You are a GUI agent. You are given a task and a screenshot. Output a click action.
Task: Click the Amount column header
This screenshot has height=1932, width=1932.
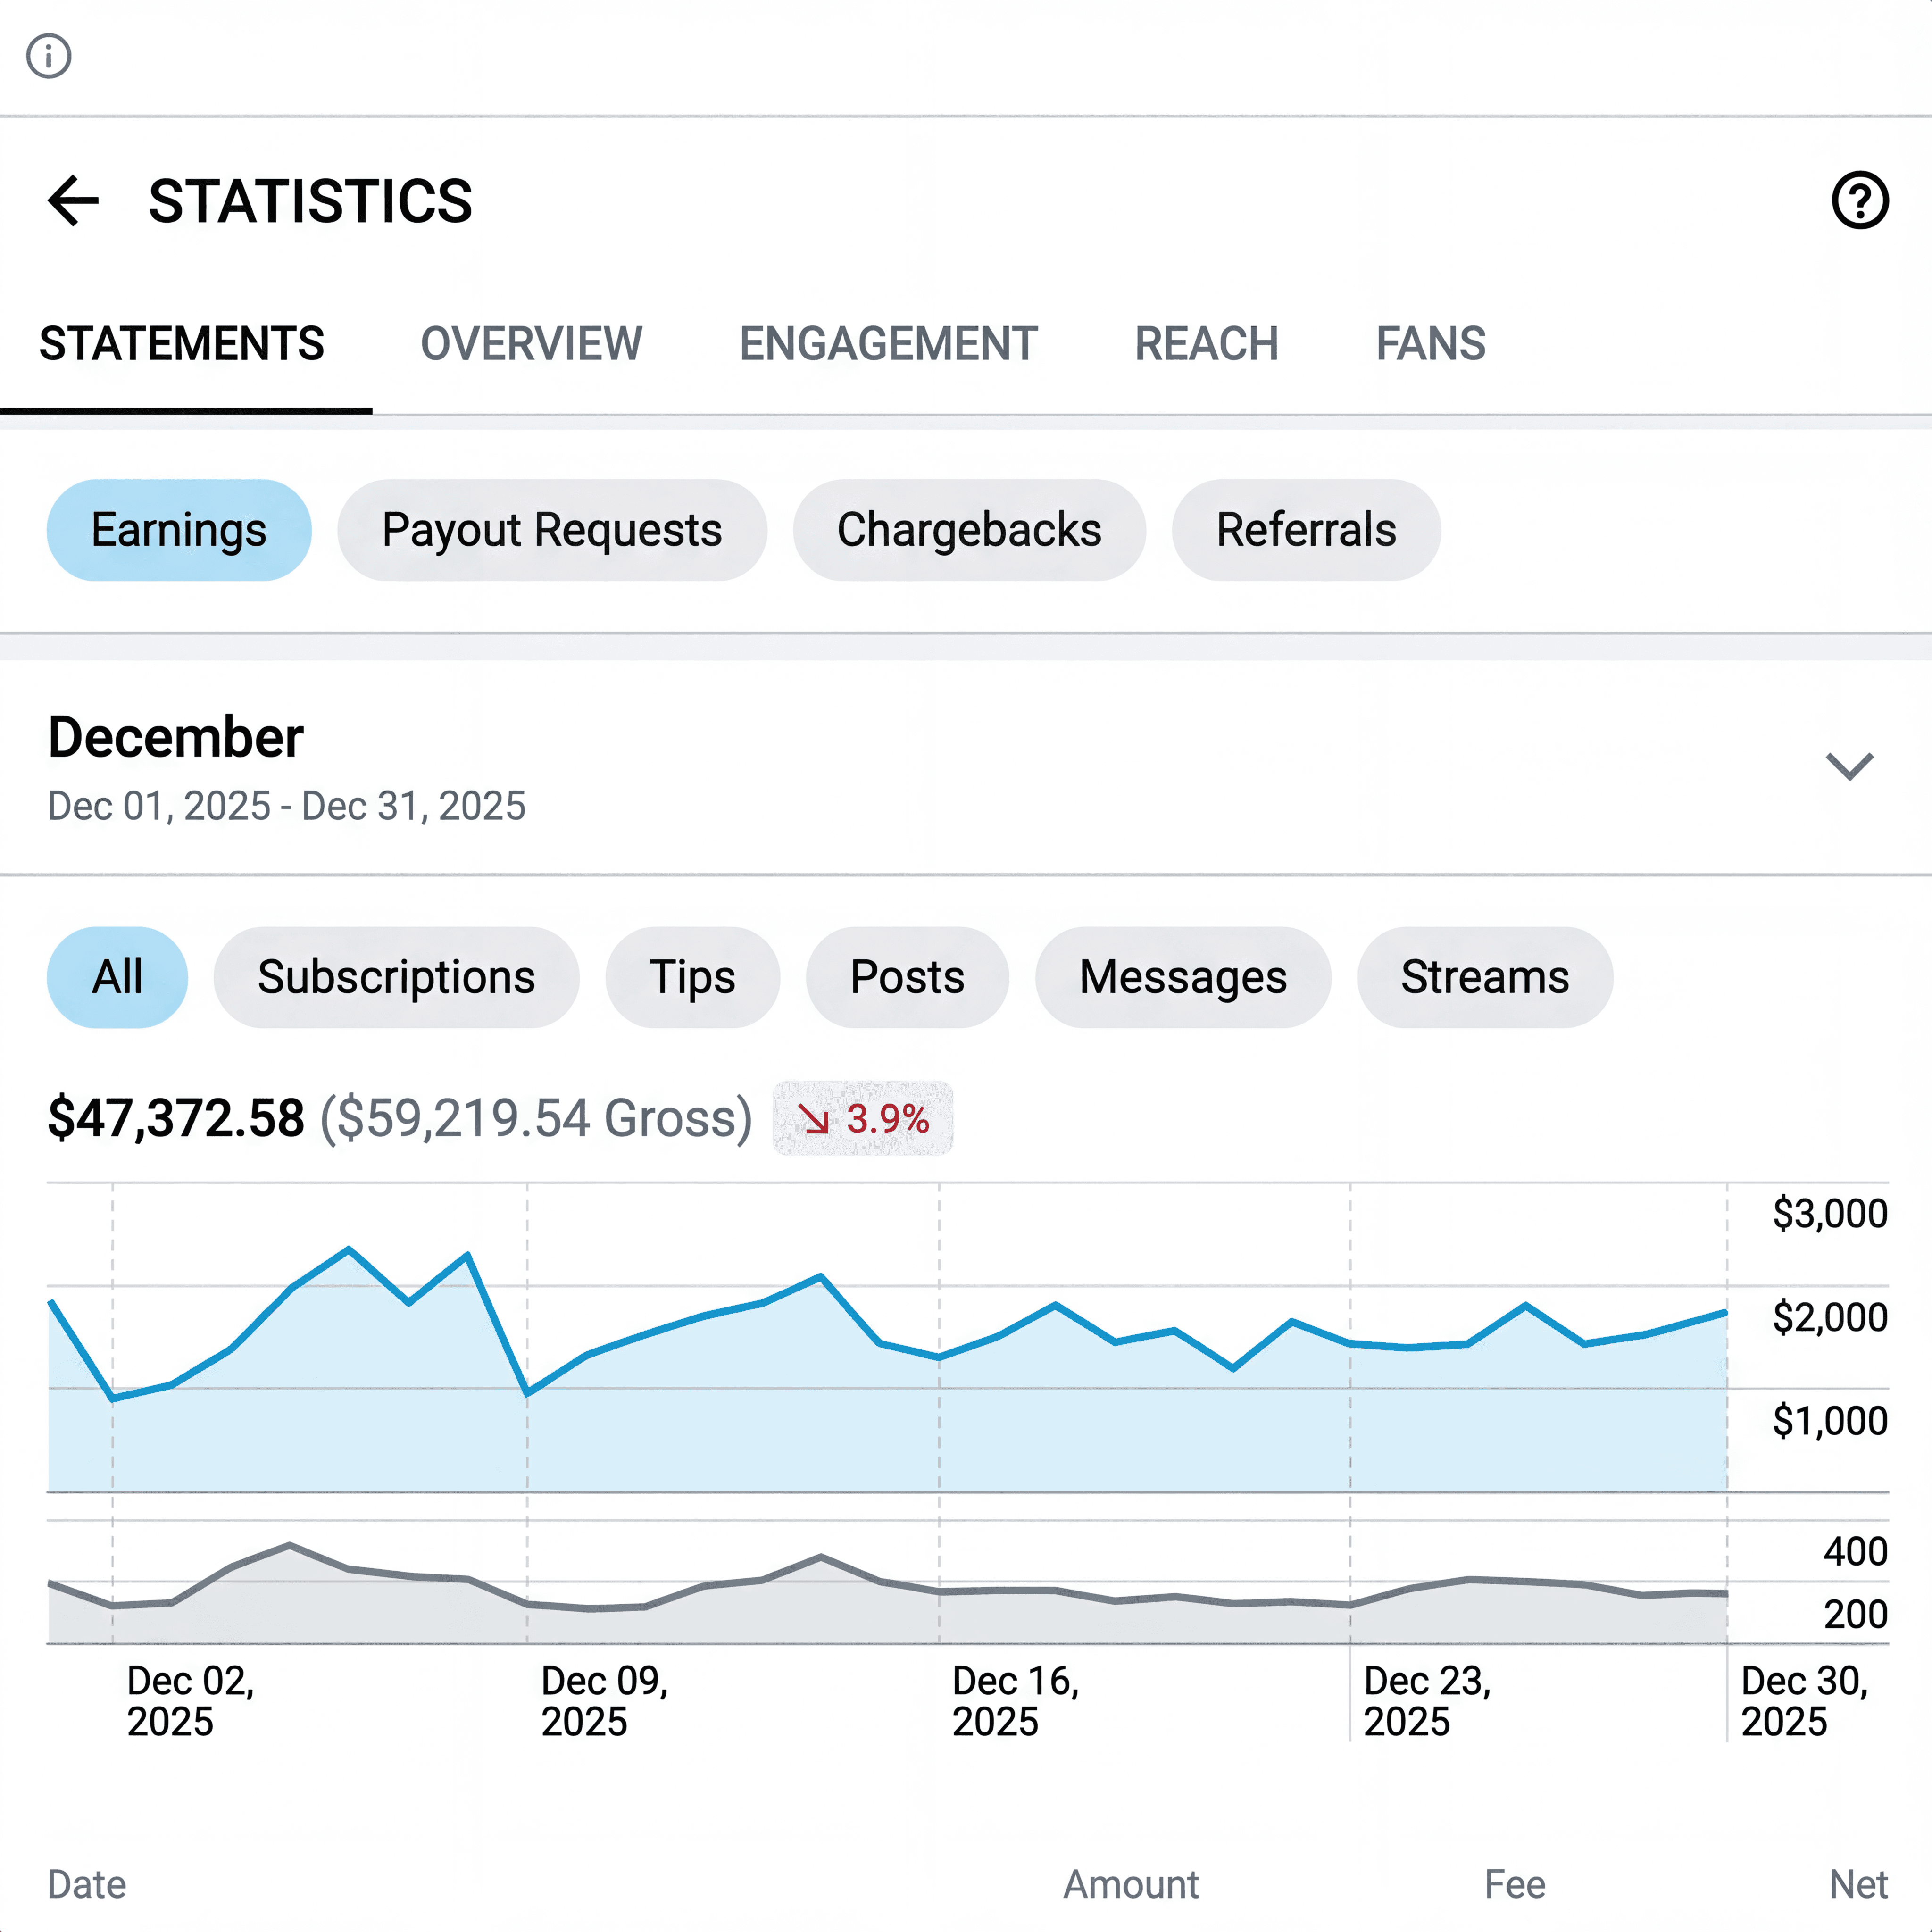1130,1884
